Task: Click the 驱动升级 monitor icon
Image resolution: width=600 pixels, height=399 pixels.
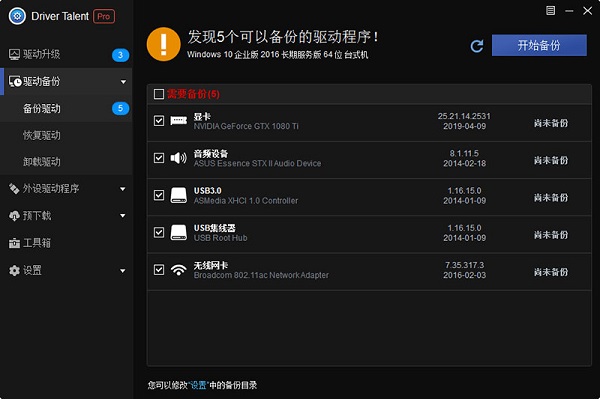Action: 14,55
